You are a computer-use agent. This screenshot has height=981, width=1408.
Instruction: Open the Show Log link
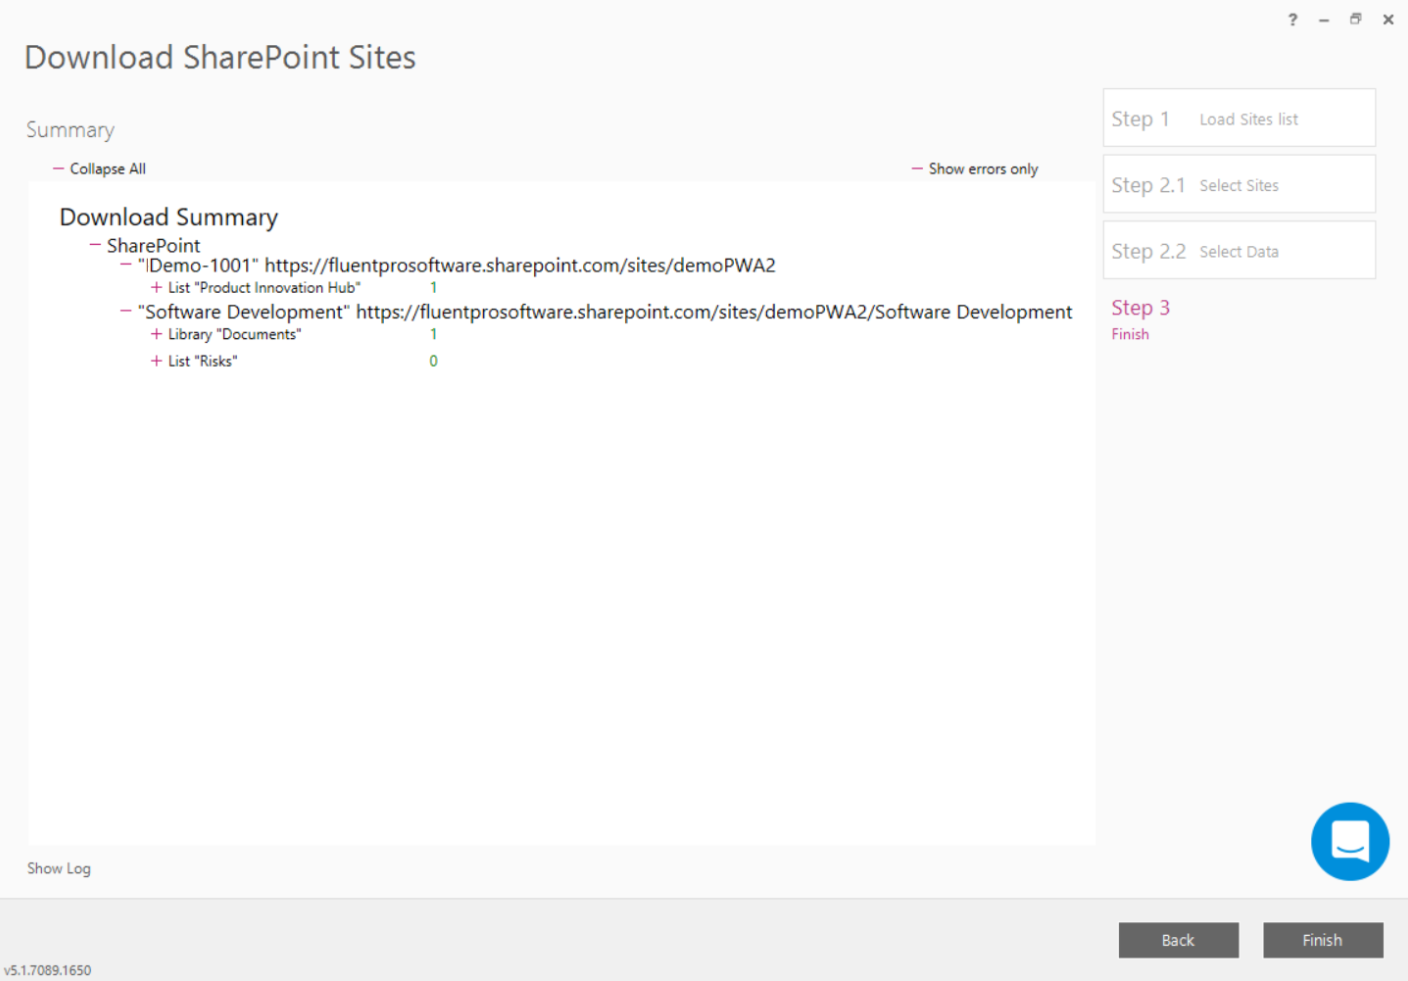pos(59,868)
